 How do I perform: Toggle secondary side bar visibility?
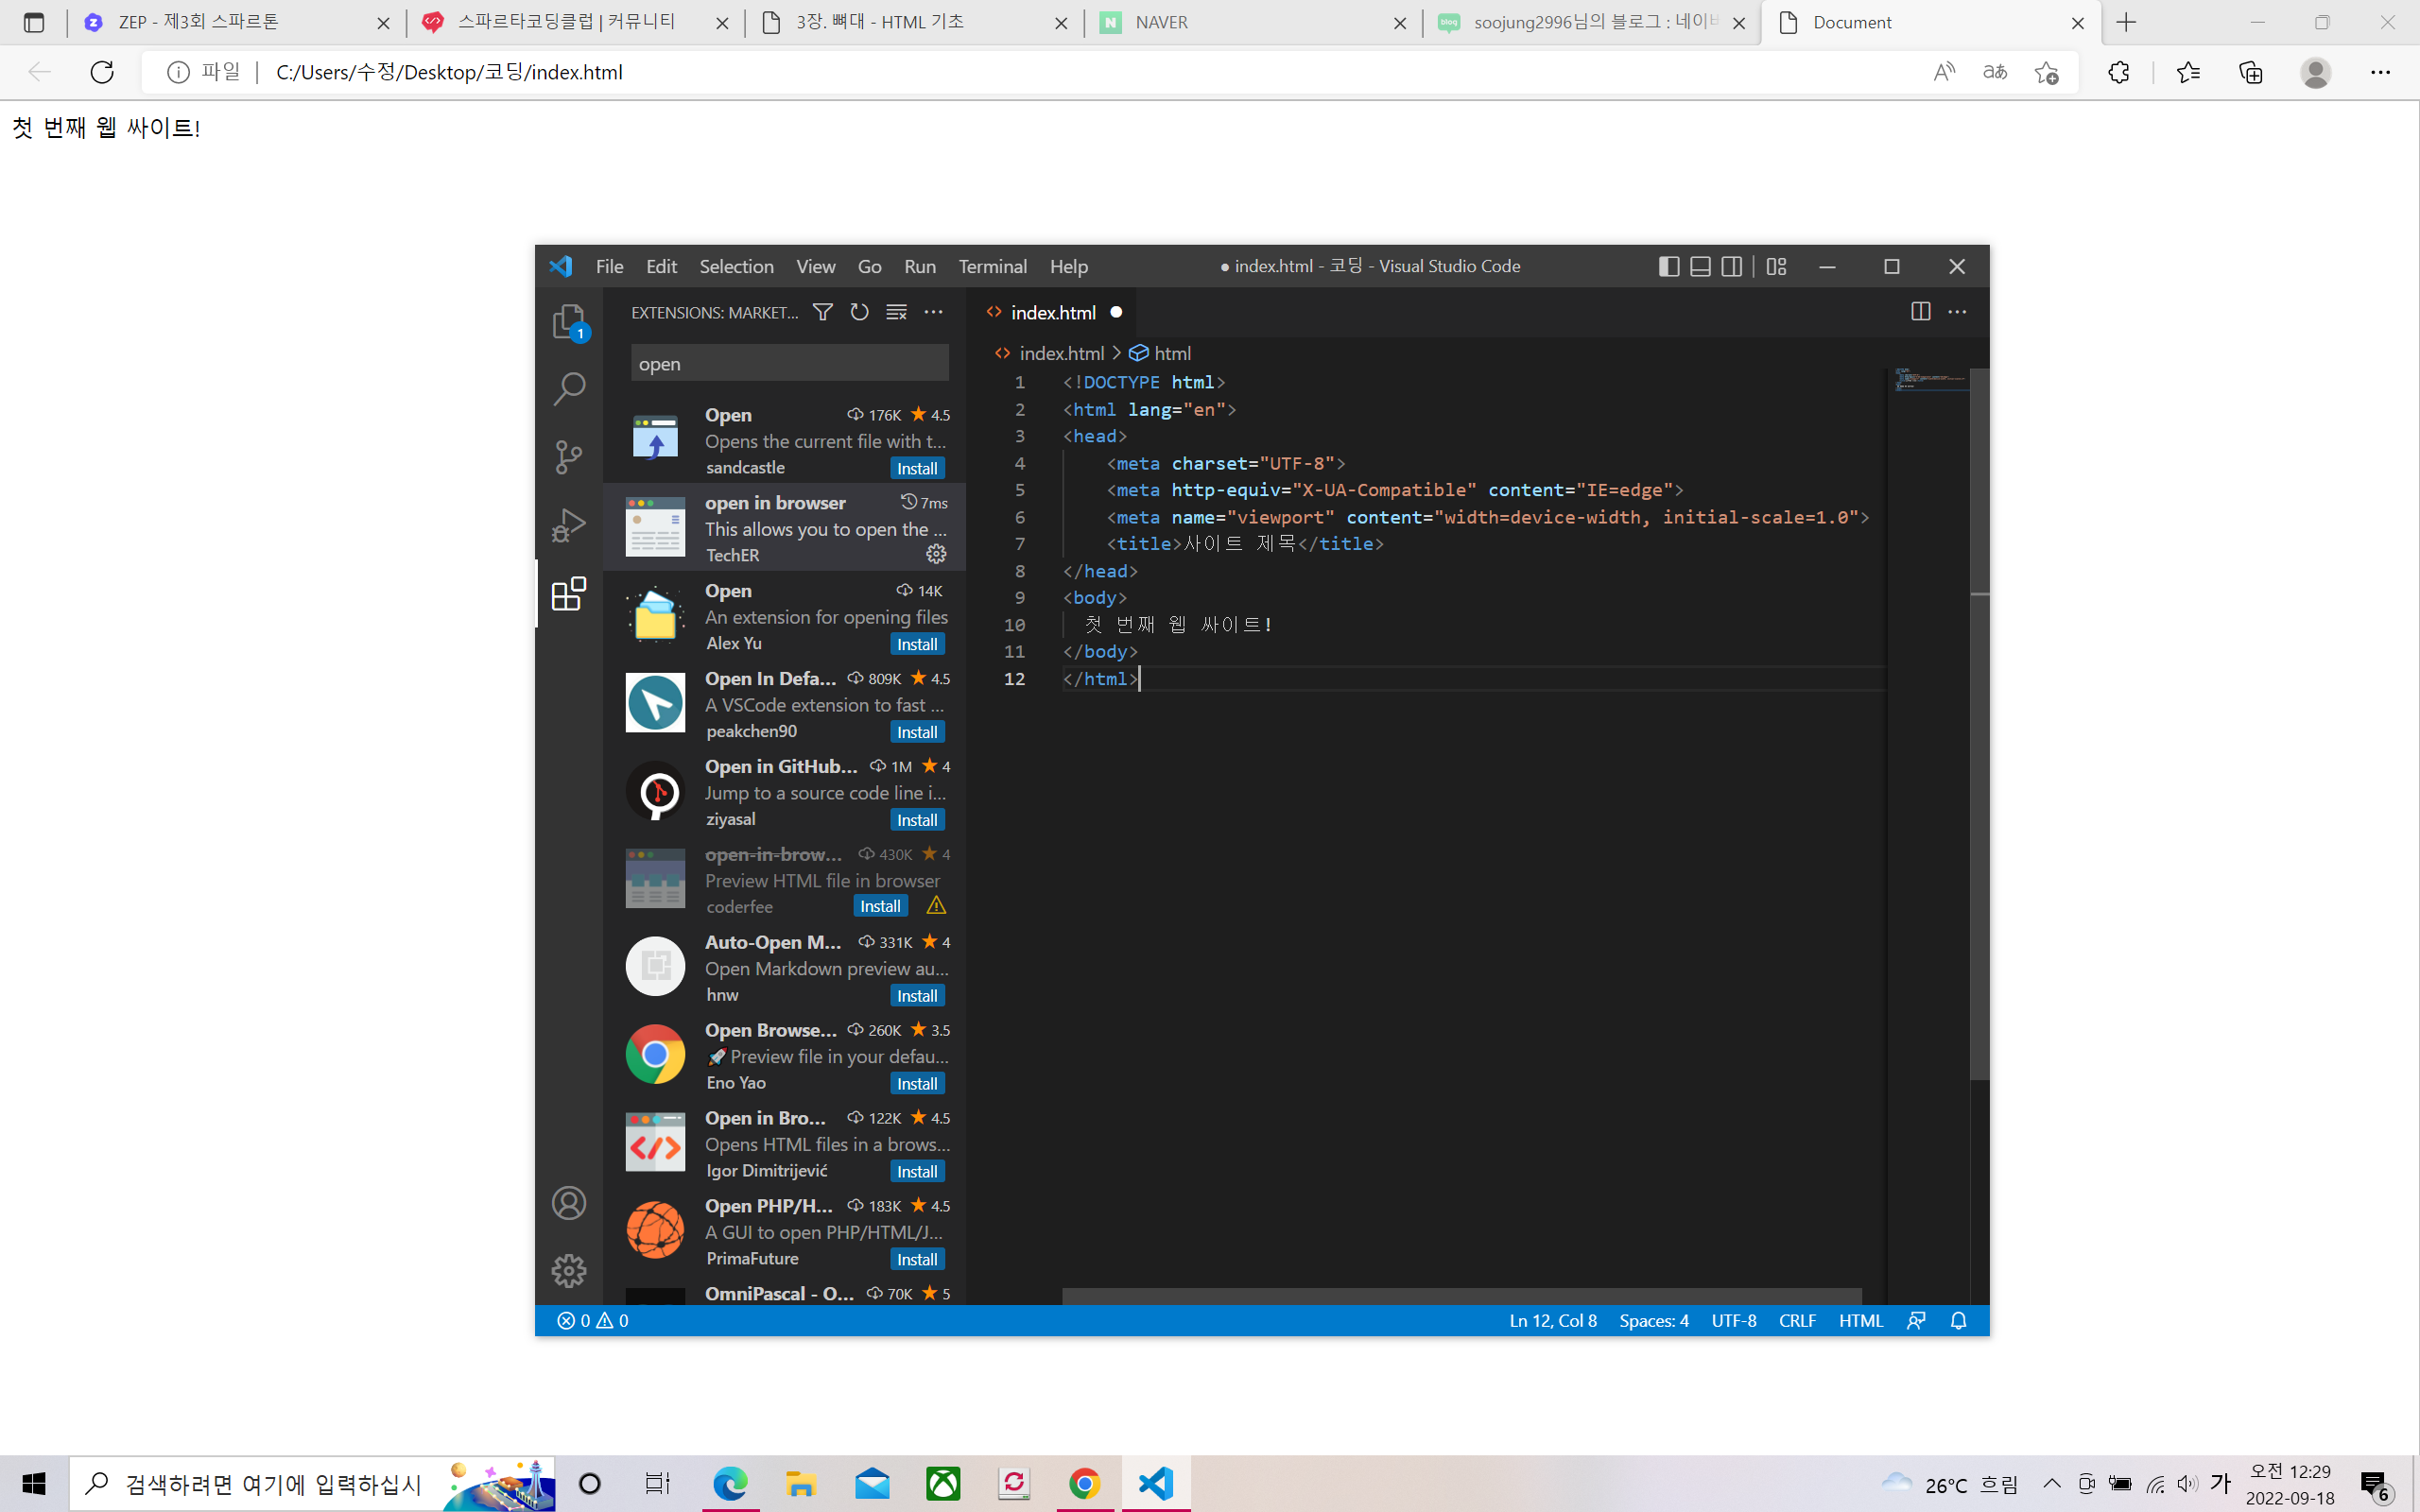coord(1732,266)
